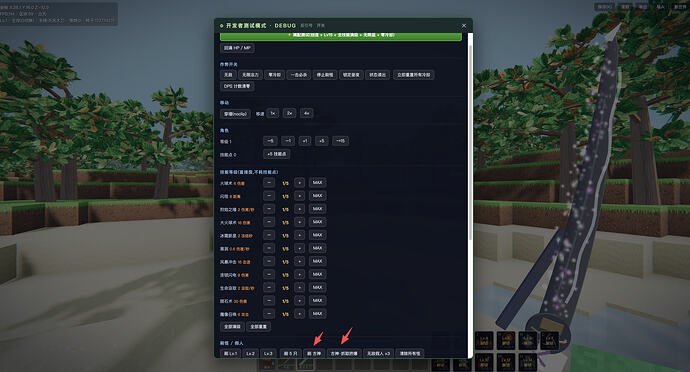690x372 pixels.
Task: Lower the 生命汲取 skill level with minus
Action: pyautogui.click(x=269, y=287)
